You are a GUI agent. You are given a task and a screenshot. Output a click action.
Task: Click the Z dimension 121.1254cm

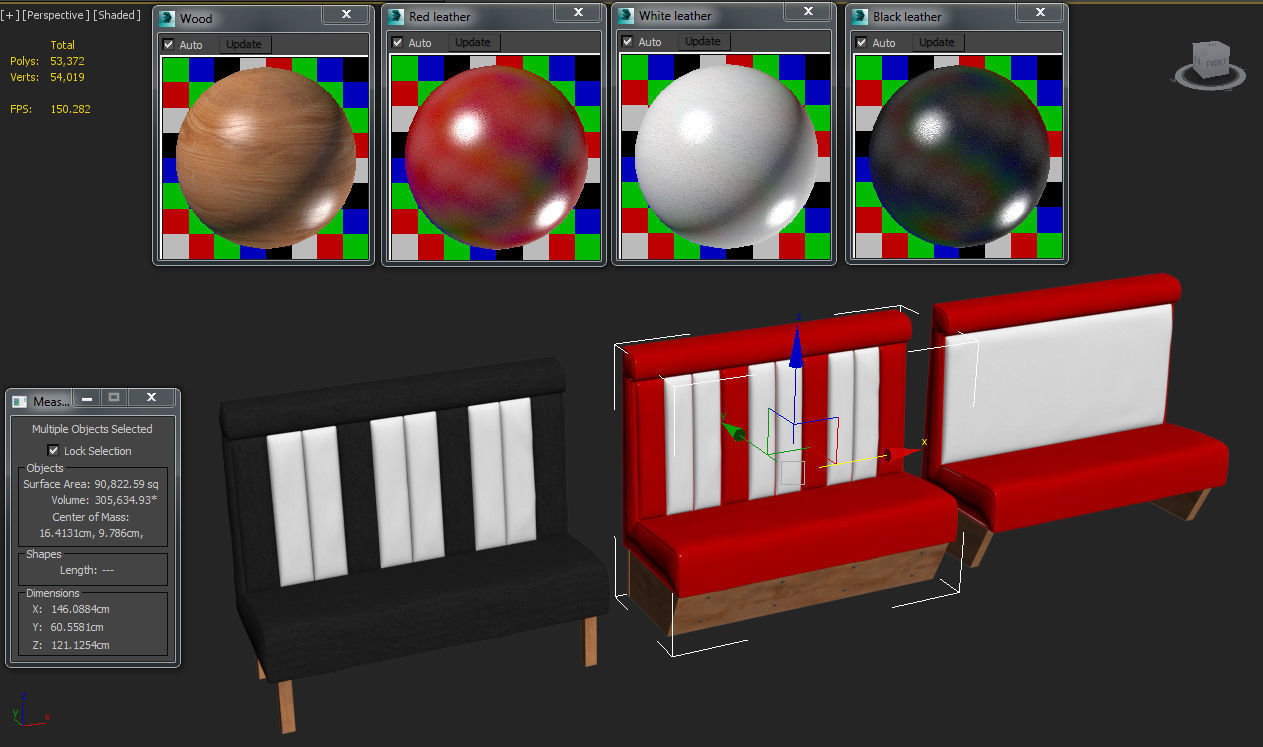pos(80,645)
